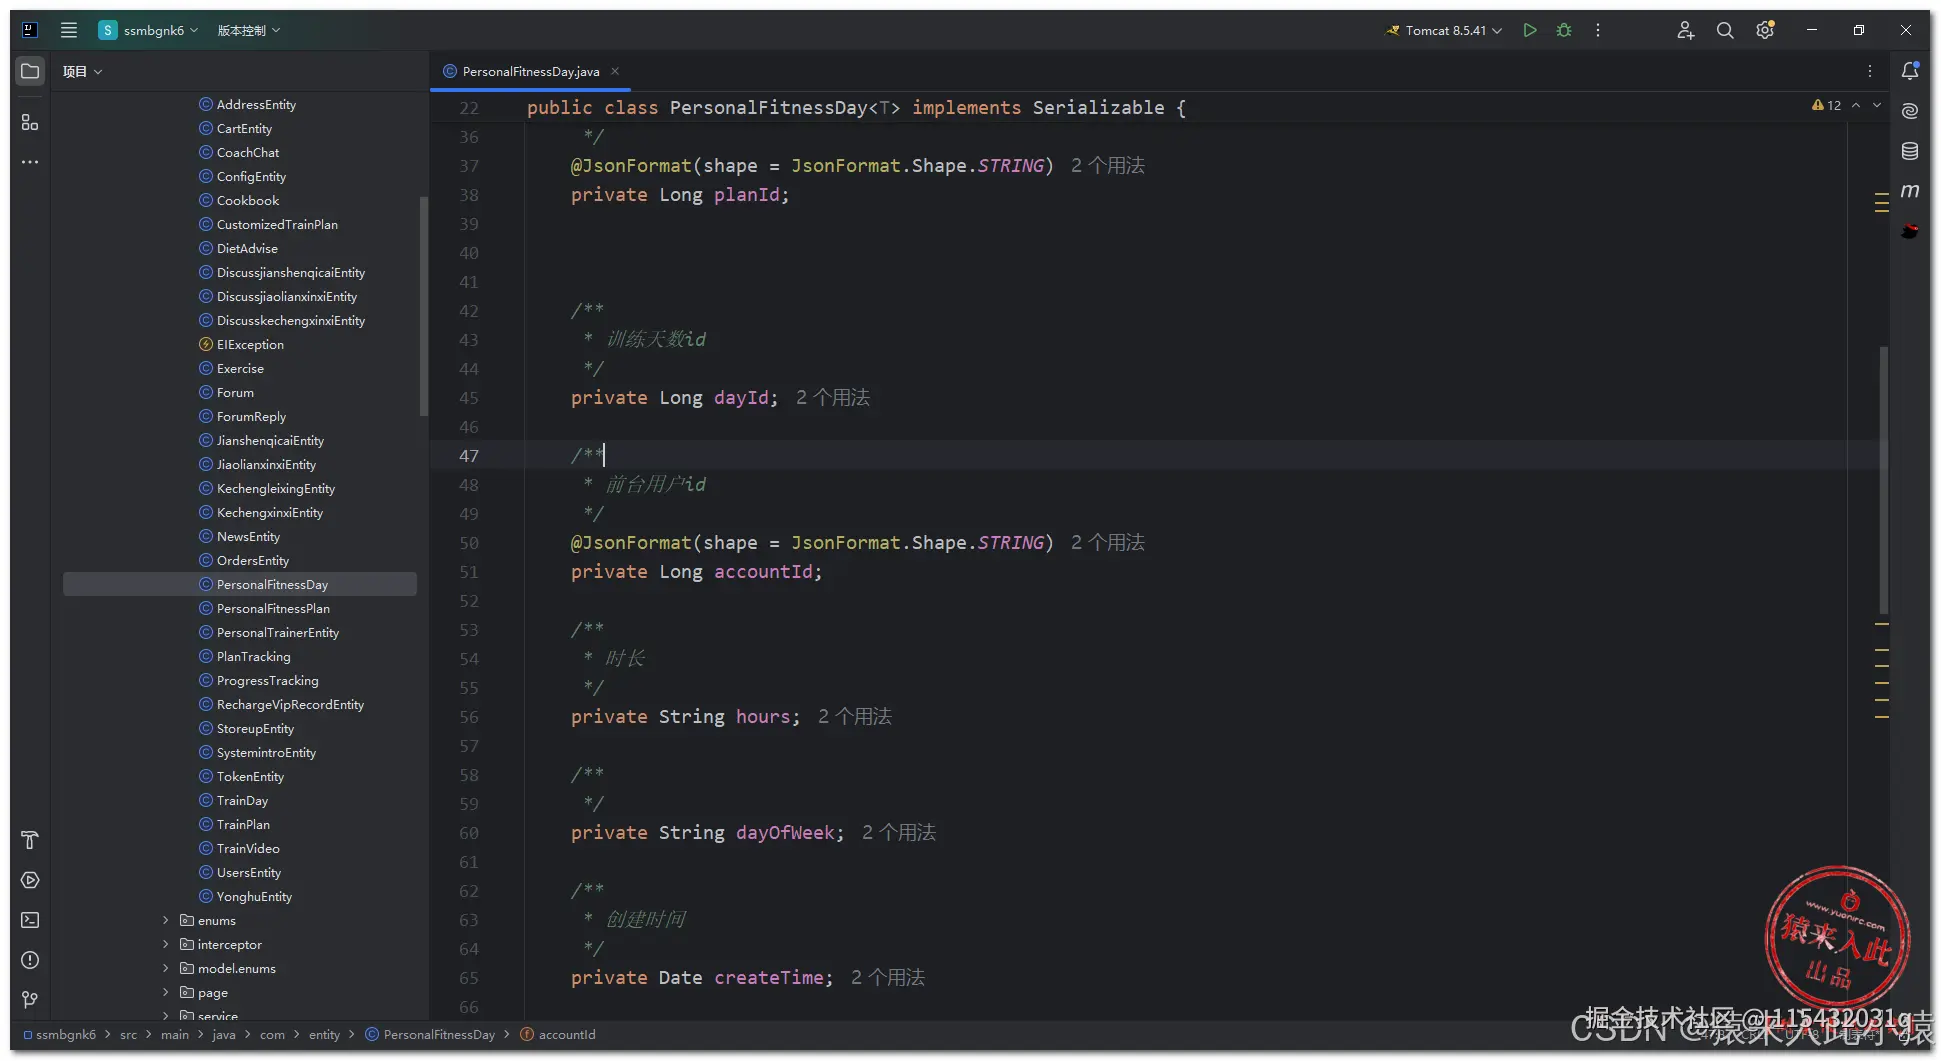The image size is (1941, 1061).
Task: Open Search Everywhere magnifier
Action: (x=1725, y=30)
